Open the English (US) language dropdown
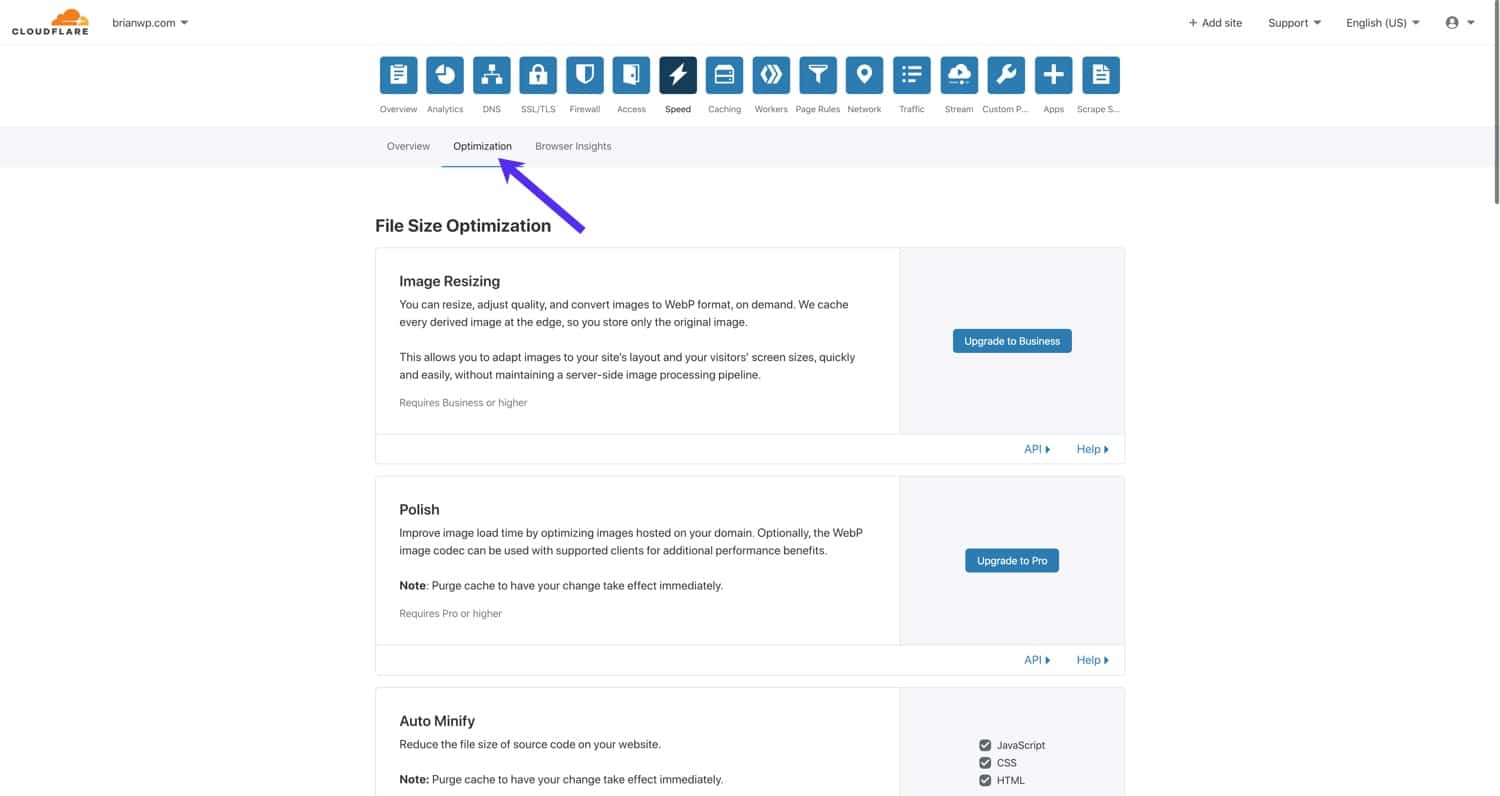The height and width of the screenshot is (796, 1500). (1382, 23)
